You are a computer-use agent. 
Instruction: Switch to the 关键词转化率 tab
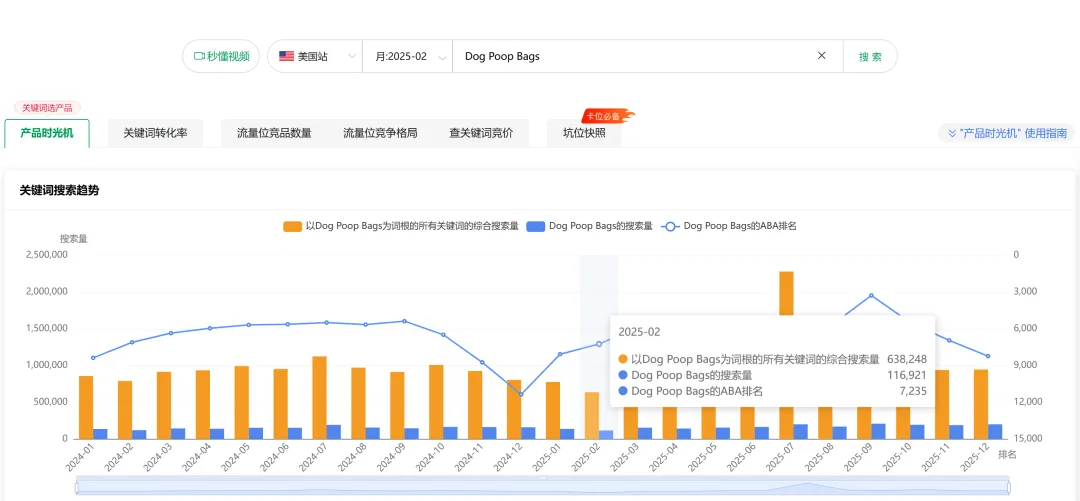click(155, 133)
